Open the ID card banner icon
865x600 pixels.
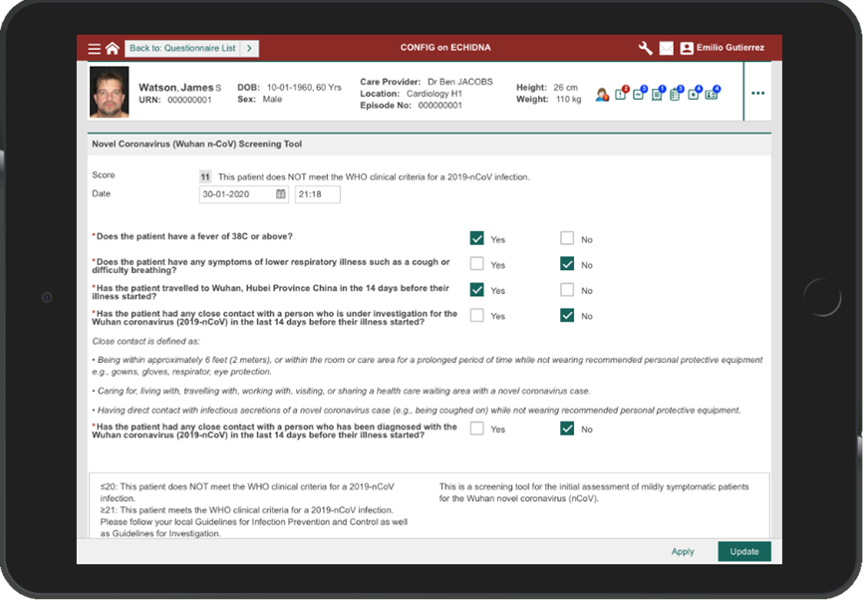712,93
